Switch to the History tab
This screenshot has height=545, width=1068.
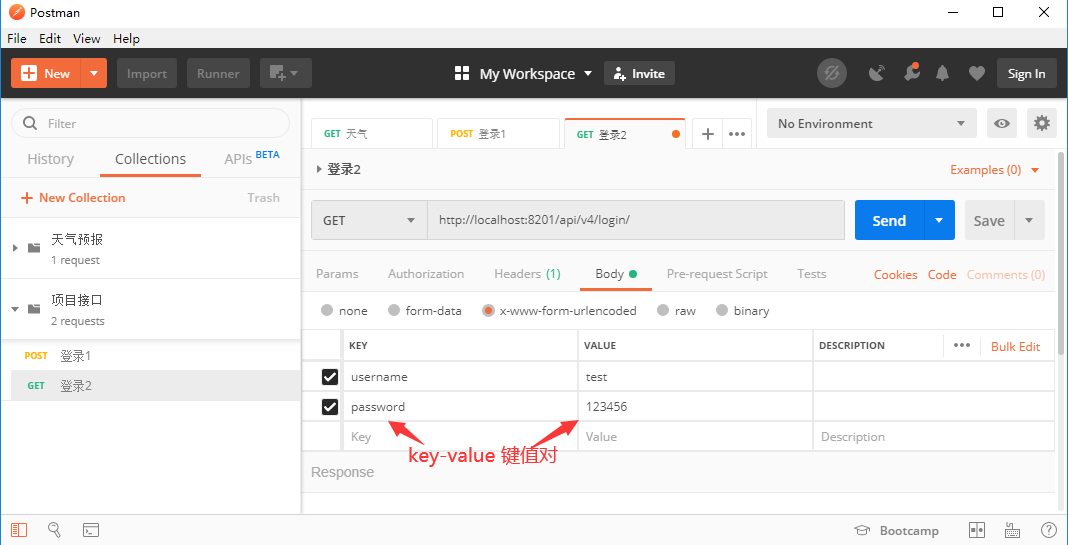tap(50, 159)
